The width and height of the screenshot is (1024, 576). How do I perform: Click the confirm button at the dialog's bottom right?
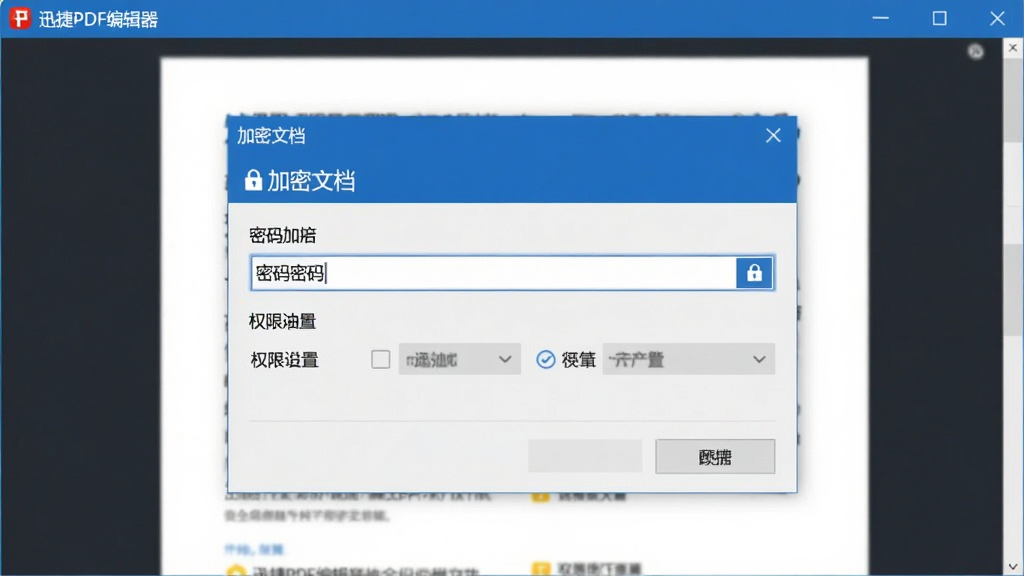click(715, 456)
